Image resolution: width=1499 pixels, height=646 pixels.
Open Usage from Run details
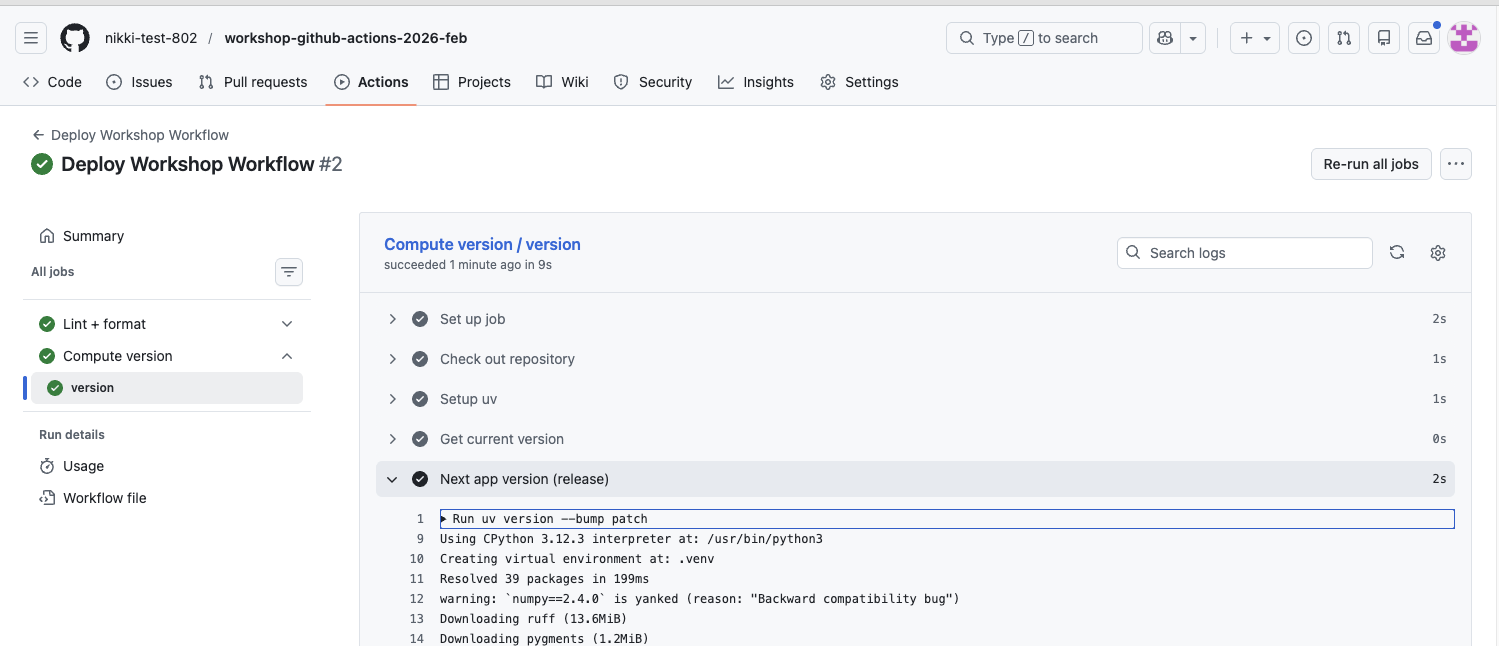point(82,465)
